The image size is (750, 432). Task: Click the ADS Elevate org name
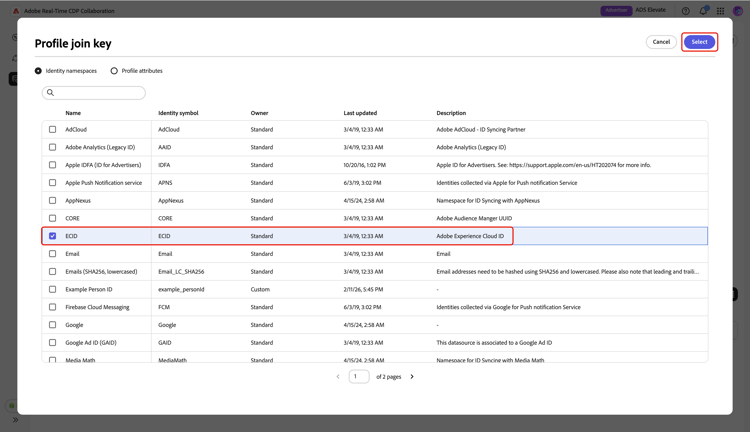coord(650,10)
